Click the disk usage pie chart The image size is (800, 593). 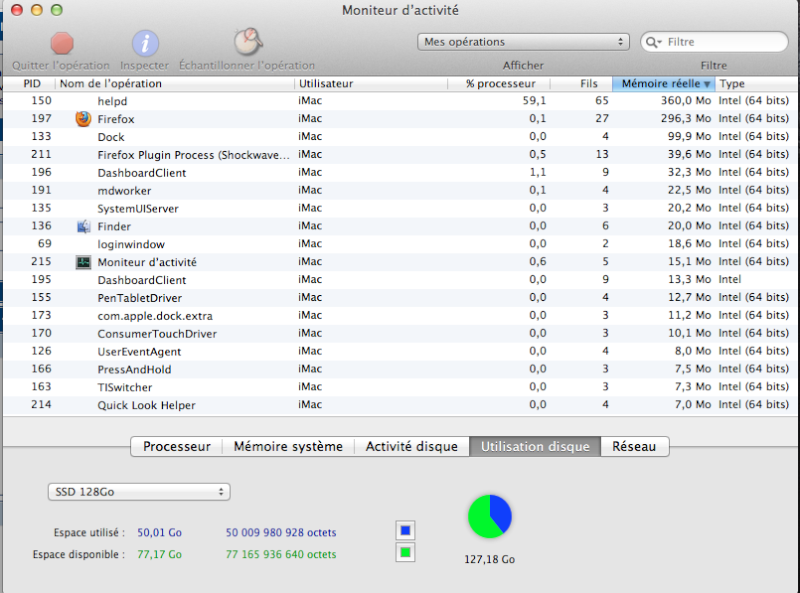(x=489, y=516)
